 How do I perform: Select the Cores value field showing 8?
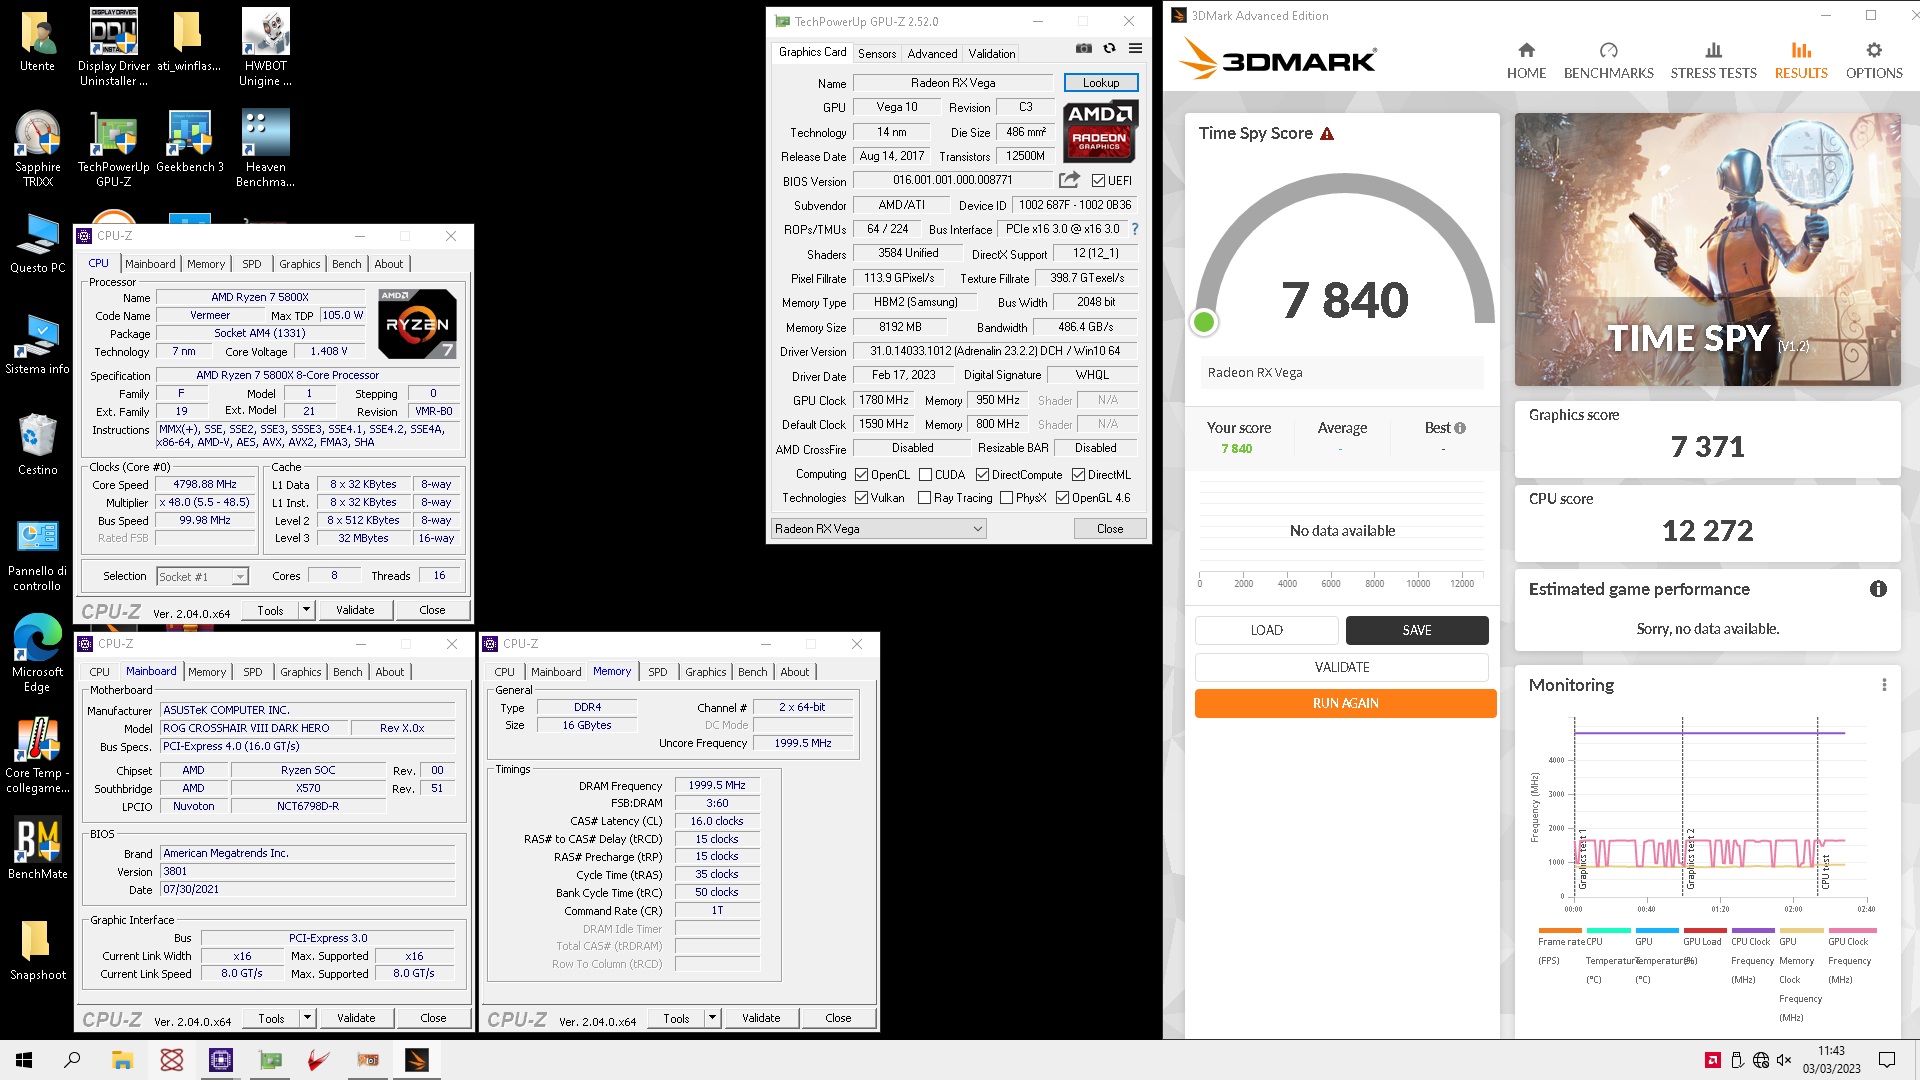(334, 576)
